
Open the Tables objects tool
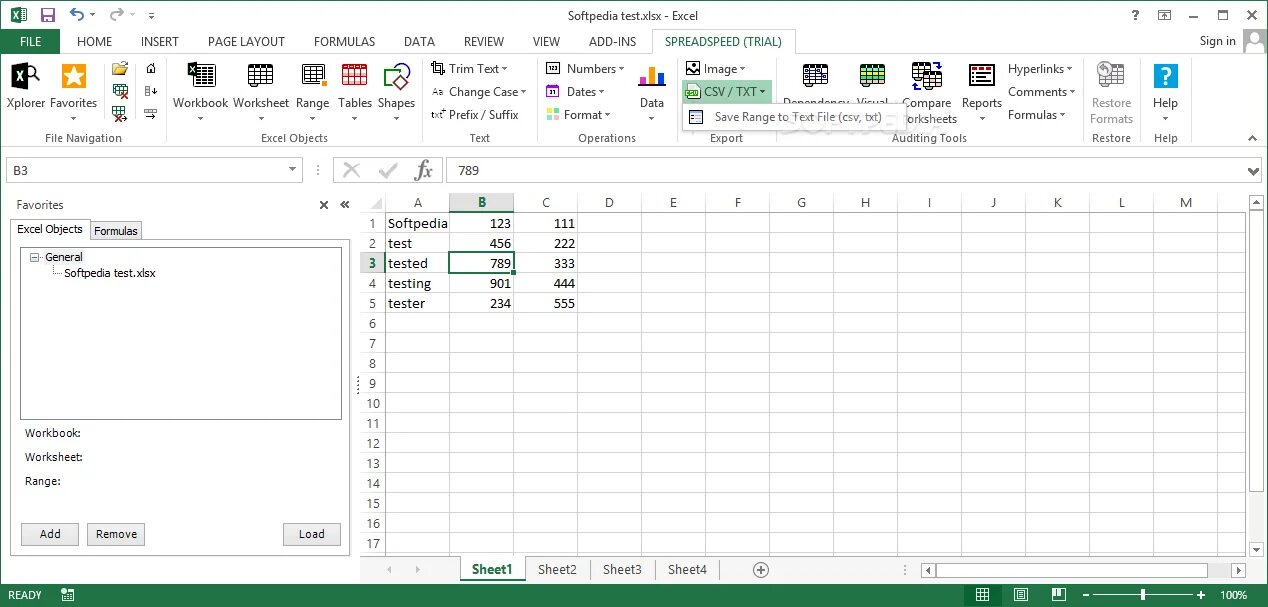coord(355,91)
